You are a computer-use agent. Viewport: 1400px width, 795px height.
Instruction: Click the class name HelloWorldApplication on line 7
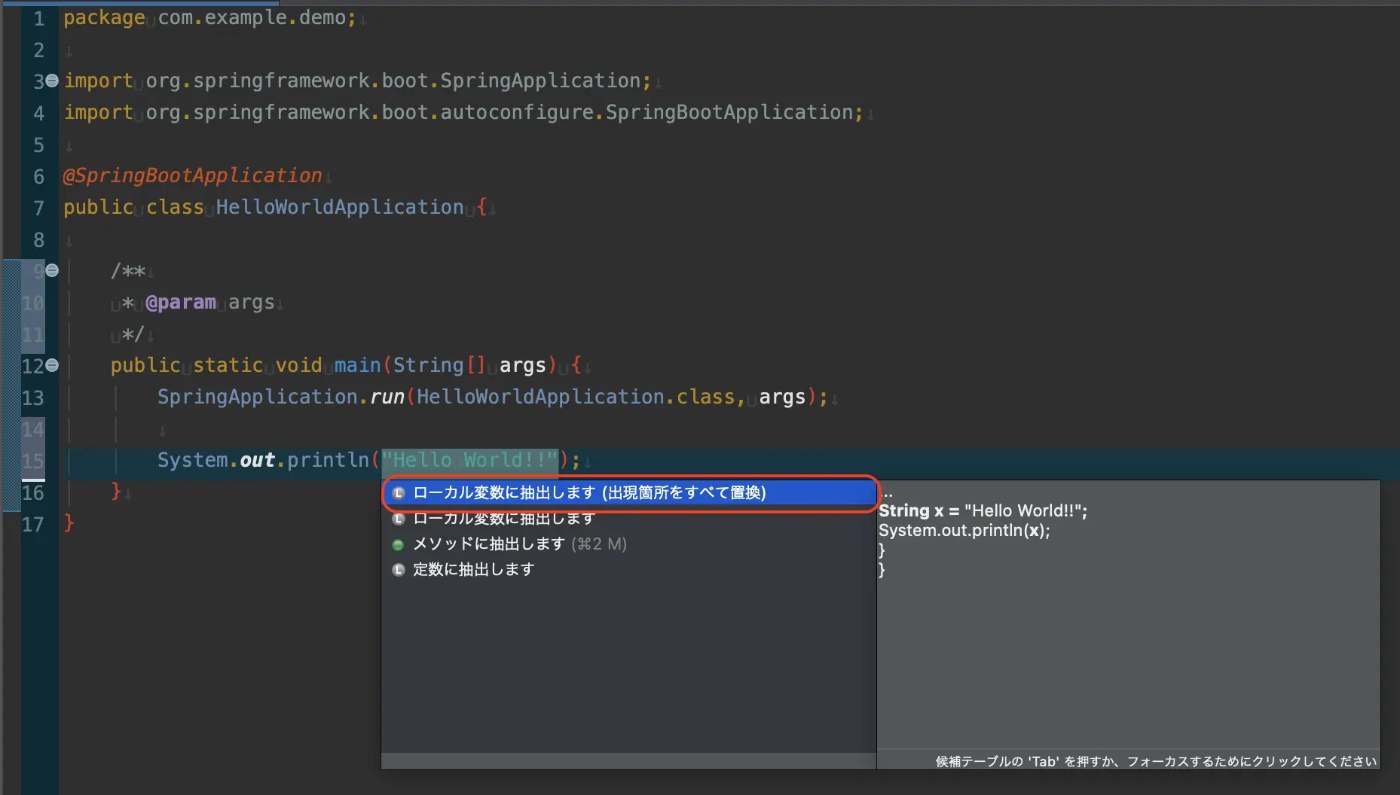click(x=340, y=207)
